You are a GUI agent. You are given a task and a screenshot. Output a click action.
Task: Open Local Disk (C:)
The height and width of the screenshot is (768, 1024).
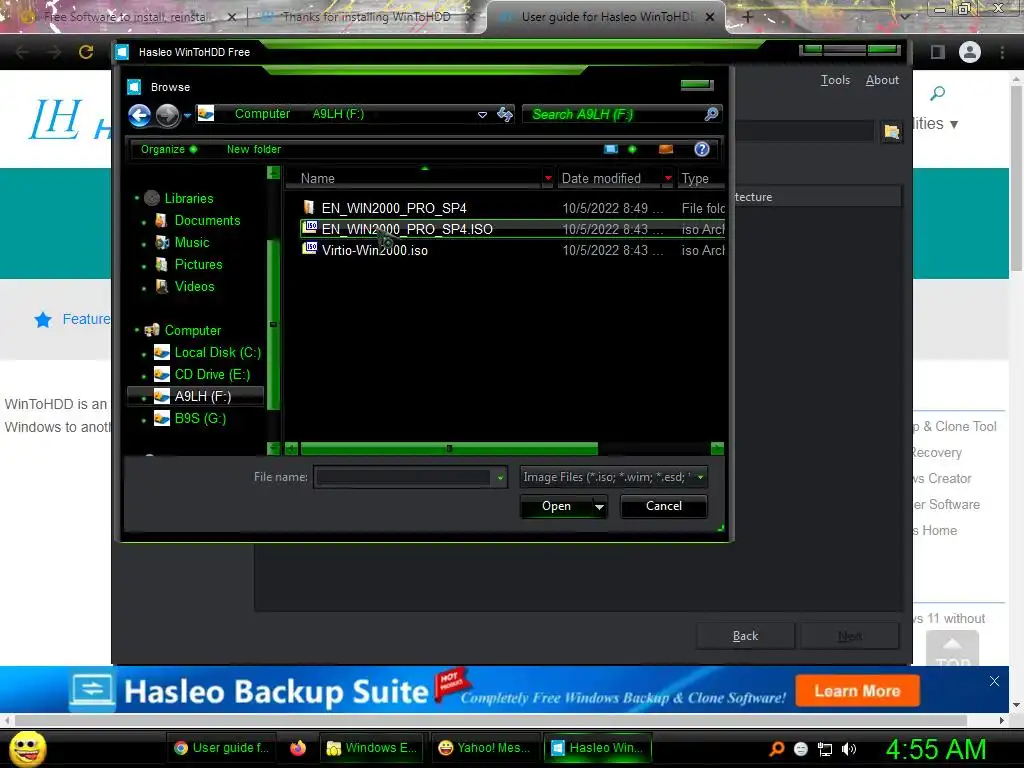tap(217, 353)
